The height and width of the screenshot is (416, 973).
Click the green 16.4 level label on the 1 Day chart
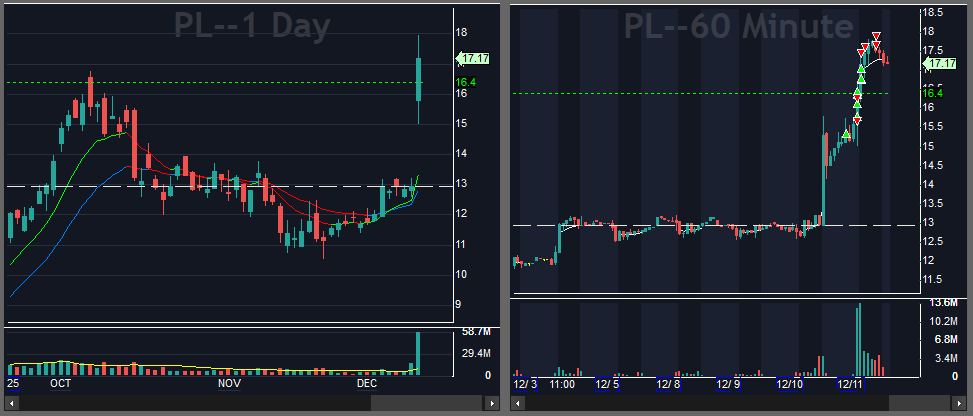pos(465,82)
